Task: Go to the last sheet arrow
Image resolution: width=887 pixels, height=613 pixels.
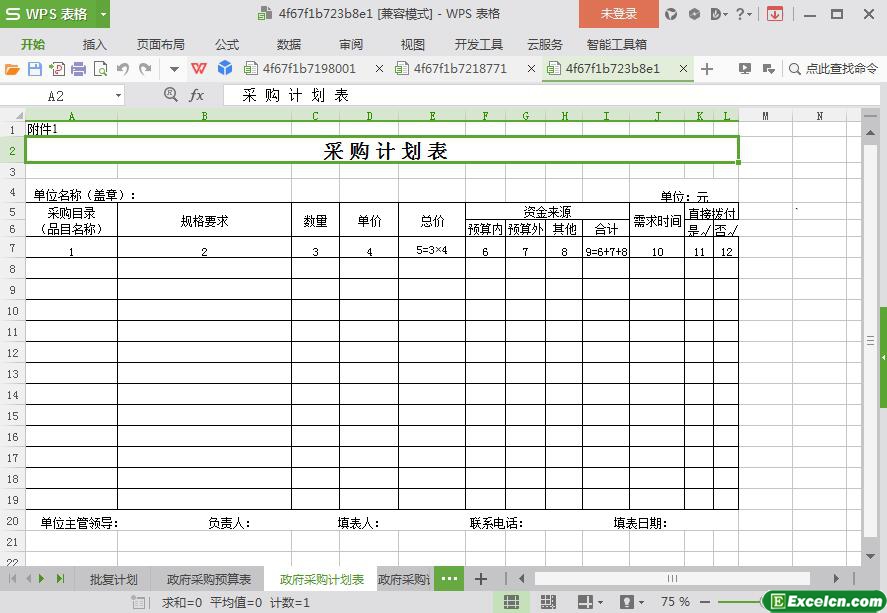Action: pyautogui.click(x=60, y=579)
